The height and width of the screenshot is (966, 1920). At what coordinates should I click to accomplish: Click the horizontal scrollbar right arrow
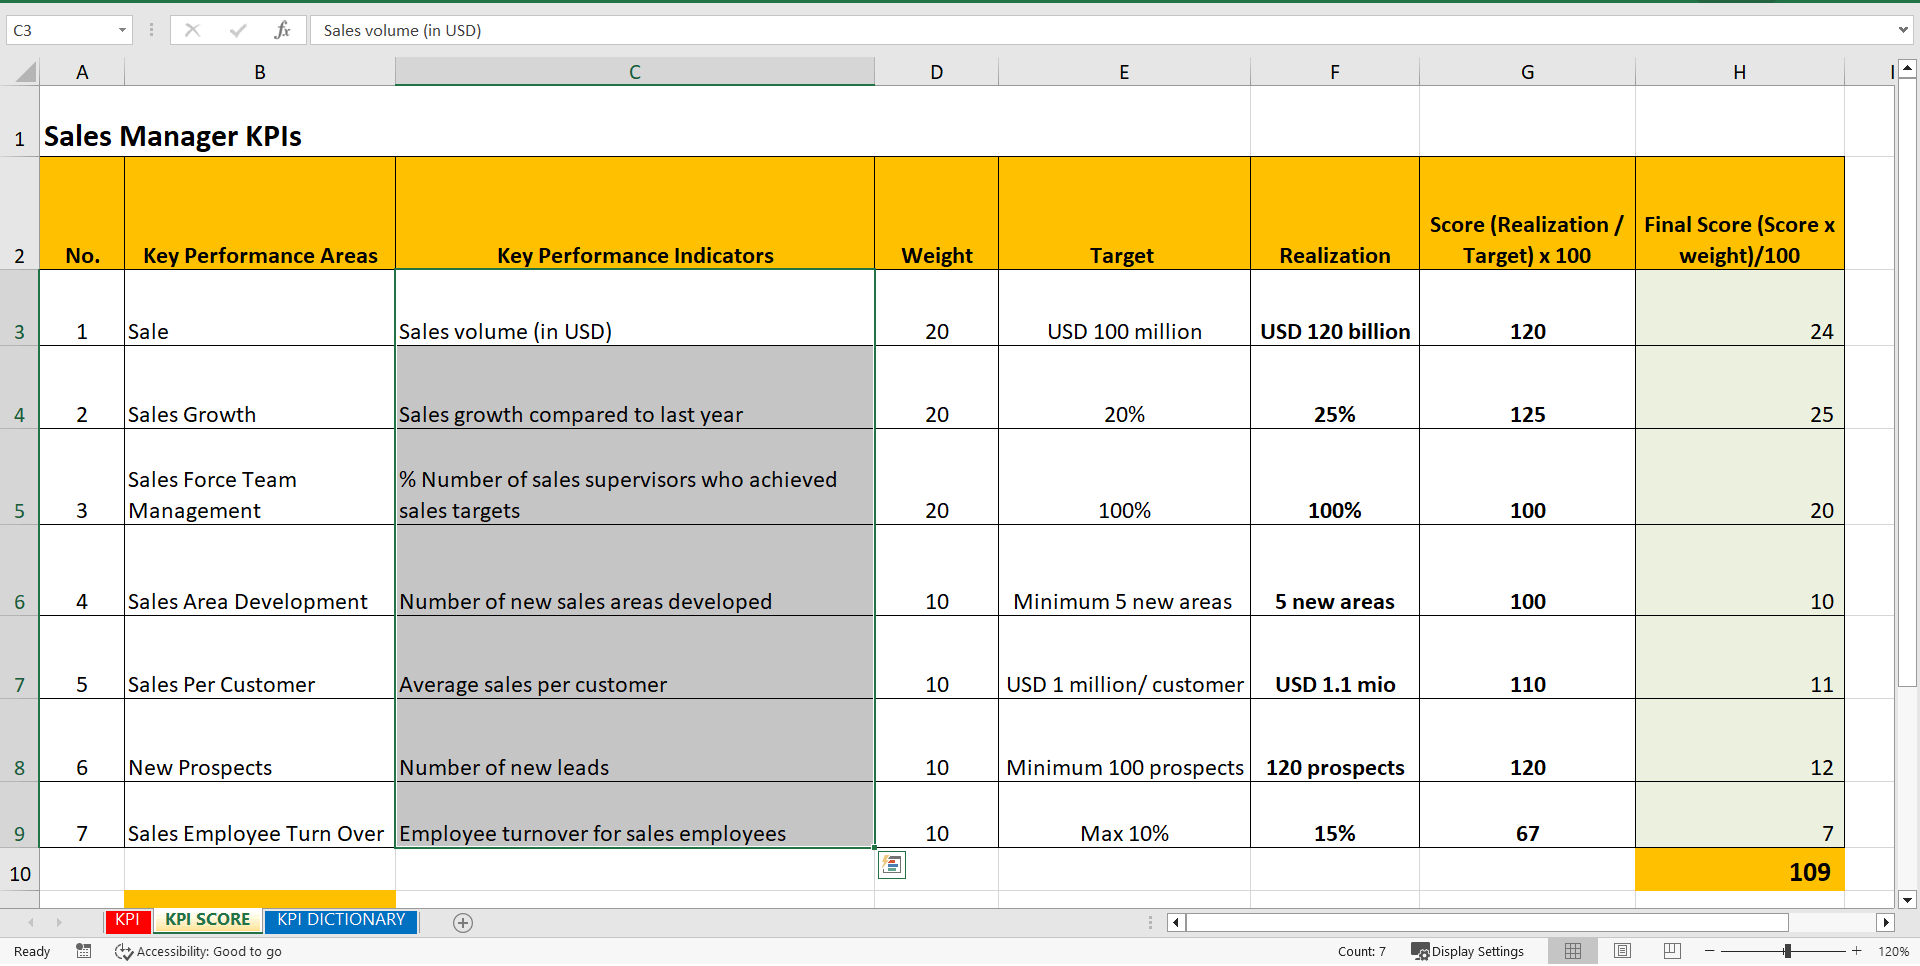1886,922
